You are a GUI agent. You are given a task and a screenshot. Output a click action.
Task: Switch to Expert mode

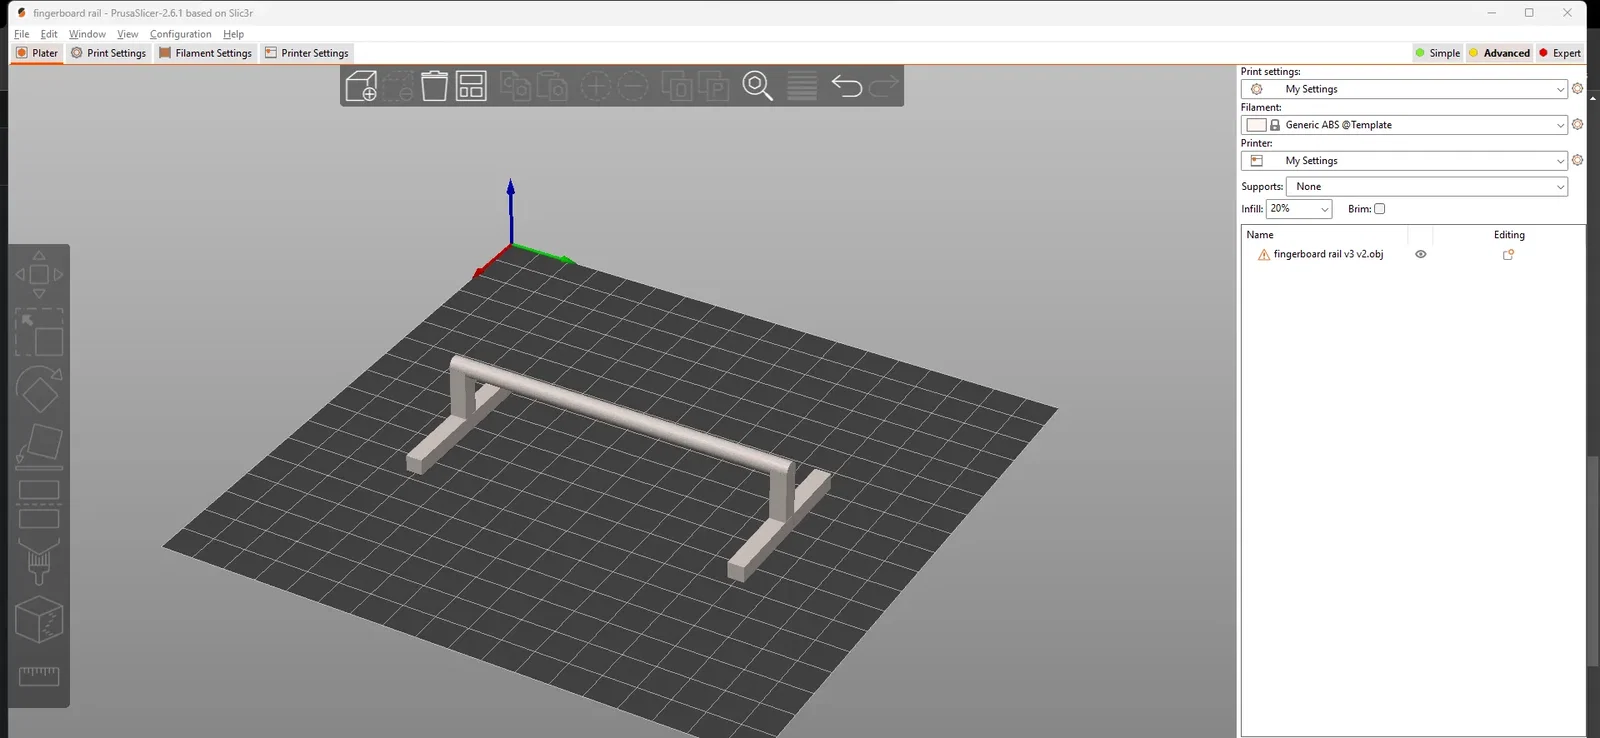[x=1559, y=53]
